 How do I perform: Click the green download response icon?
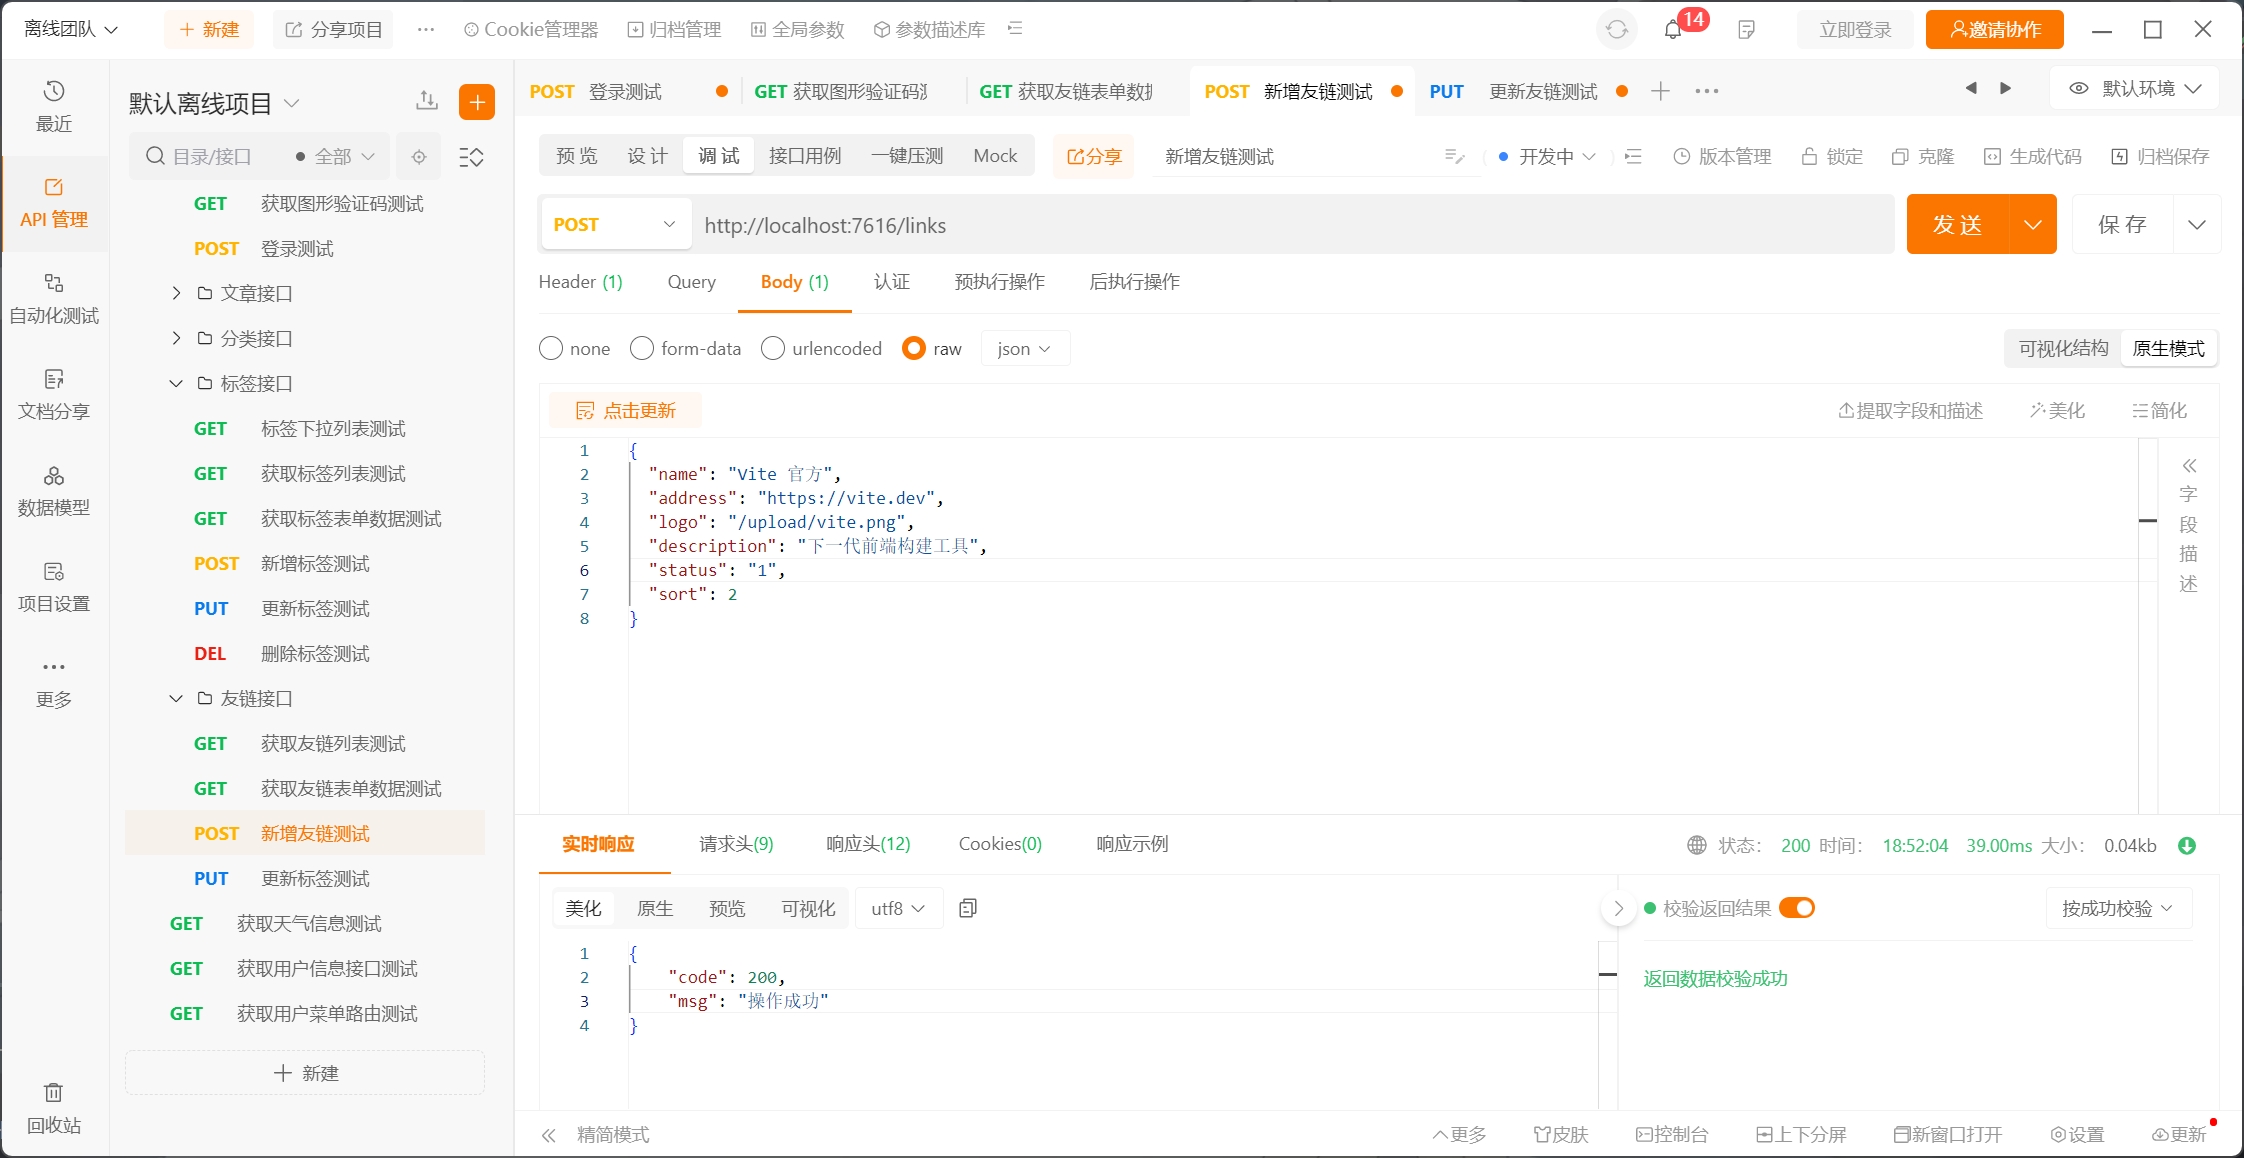click(x=2187, y=845)
